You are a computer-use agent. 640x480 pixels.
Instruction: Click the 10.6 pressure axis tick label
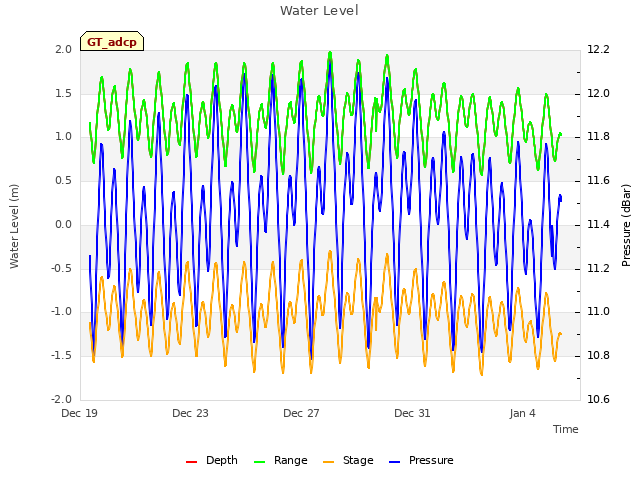(x=598, y=399)
